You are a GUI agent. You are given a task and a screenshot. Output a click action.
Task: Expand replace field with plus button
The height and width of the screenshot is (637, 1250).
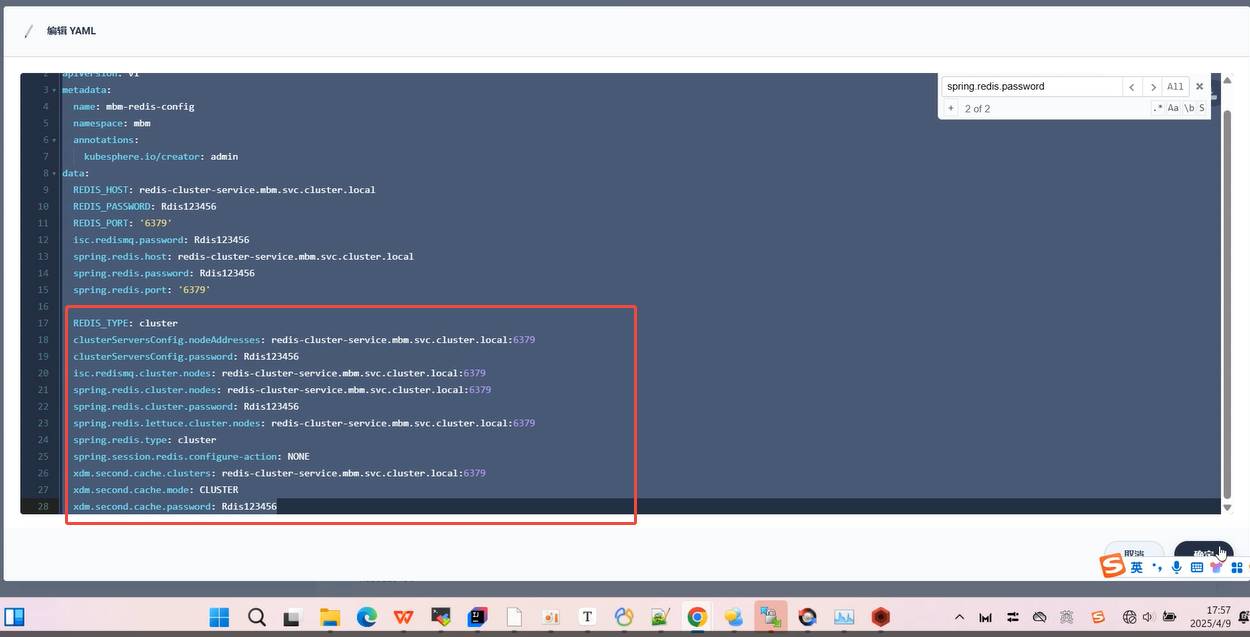point(951,108)
